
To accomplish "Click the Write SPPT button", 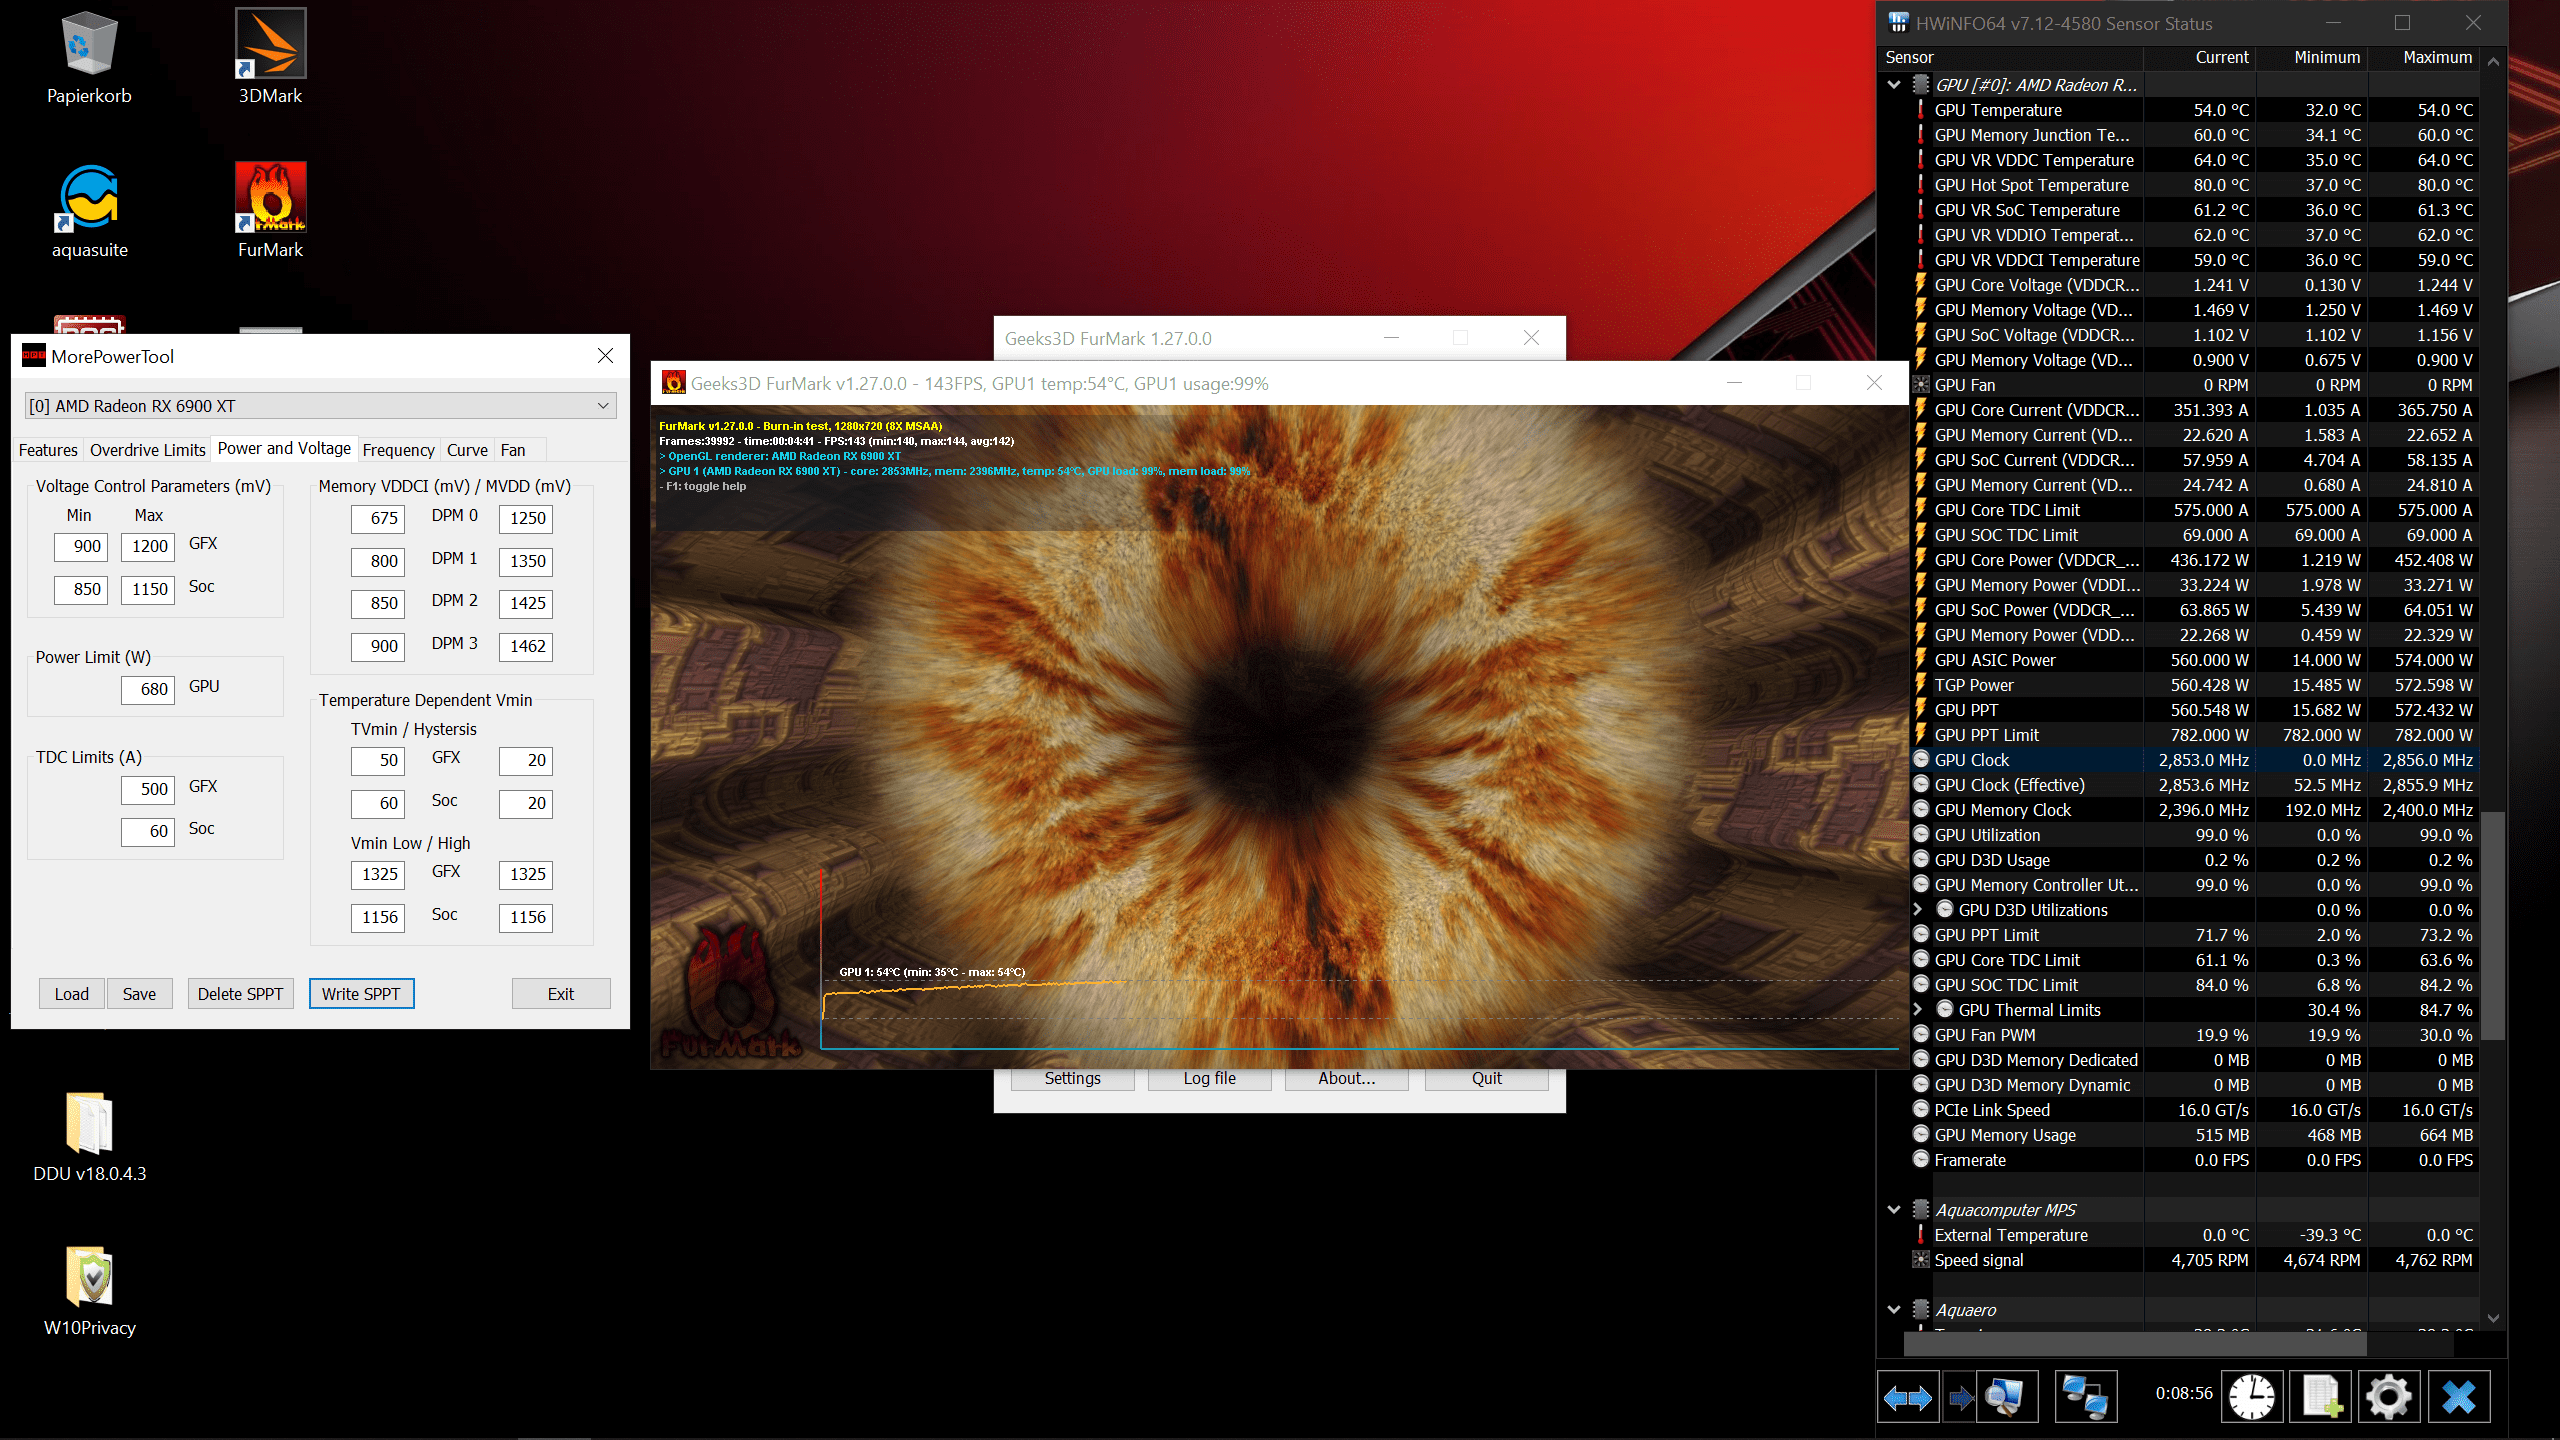I will coord(361,994).
